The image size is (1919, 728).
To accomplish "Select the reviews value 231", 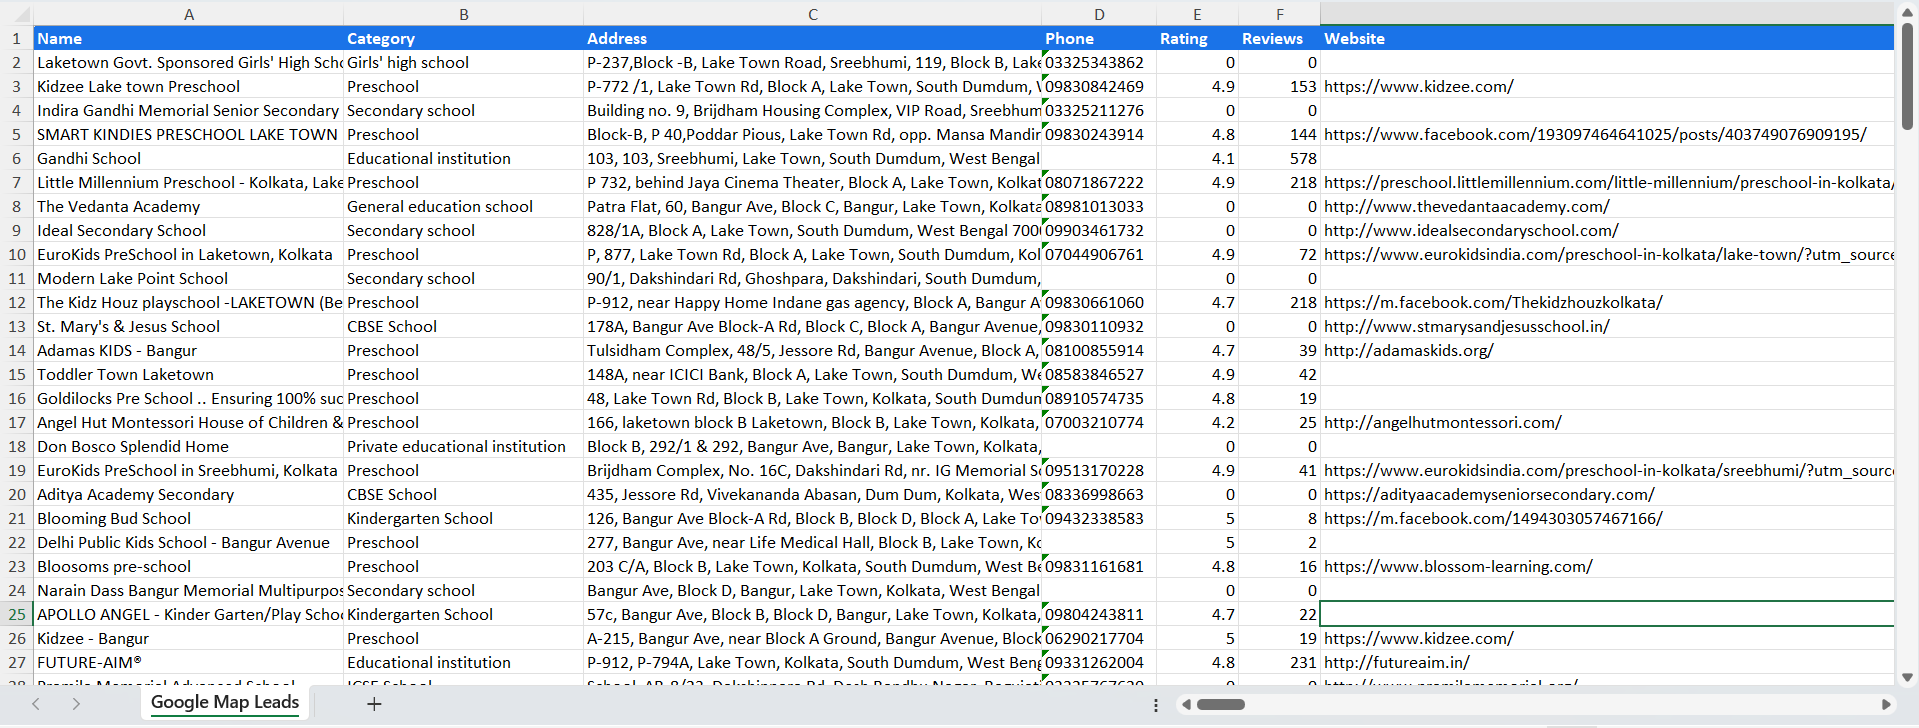I will (1279, 662).
